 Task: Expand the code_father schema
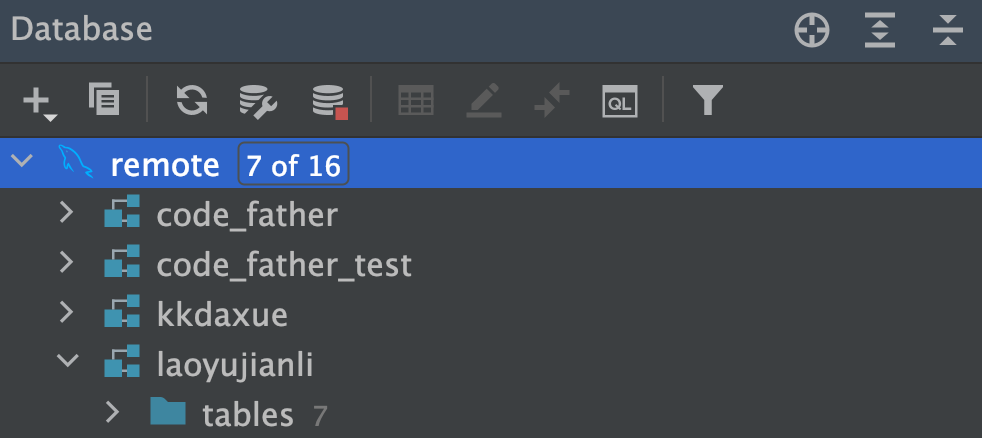(67, 213)
